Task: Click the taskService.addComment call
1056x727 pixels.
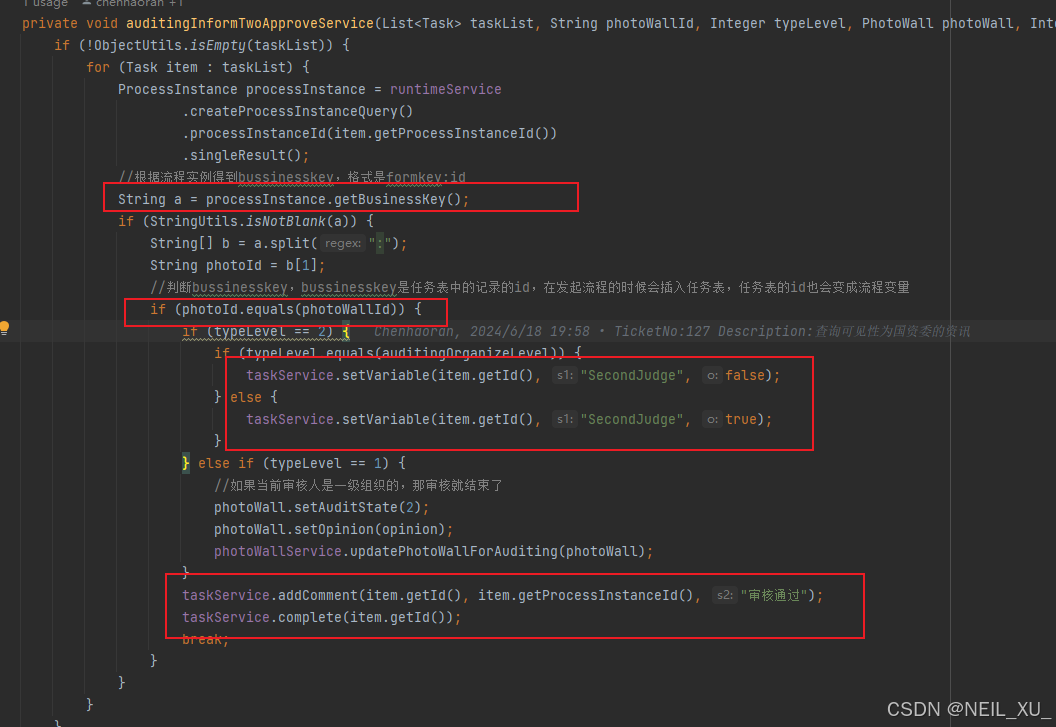Action: coord(502,596)
